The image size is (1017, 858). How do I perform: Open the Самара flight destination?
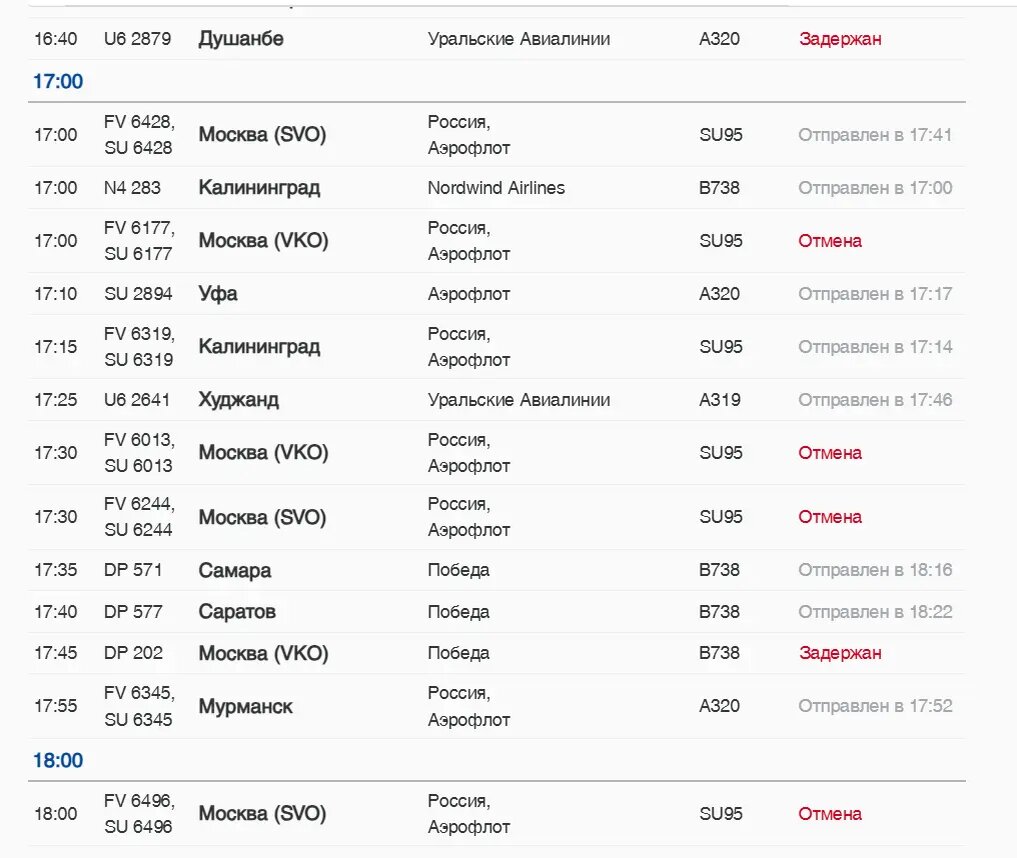(235, 570)
